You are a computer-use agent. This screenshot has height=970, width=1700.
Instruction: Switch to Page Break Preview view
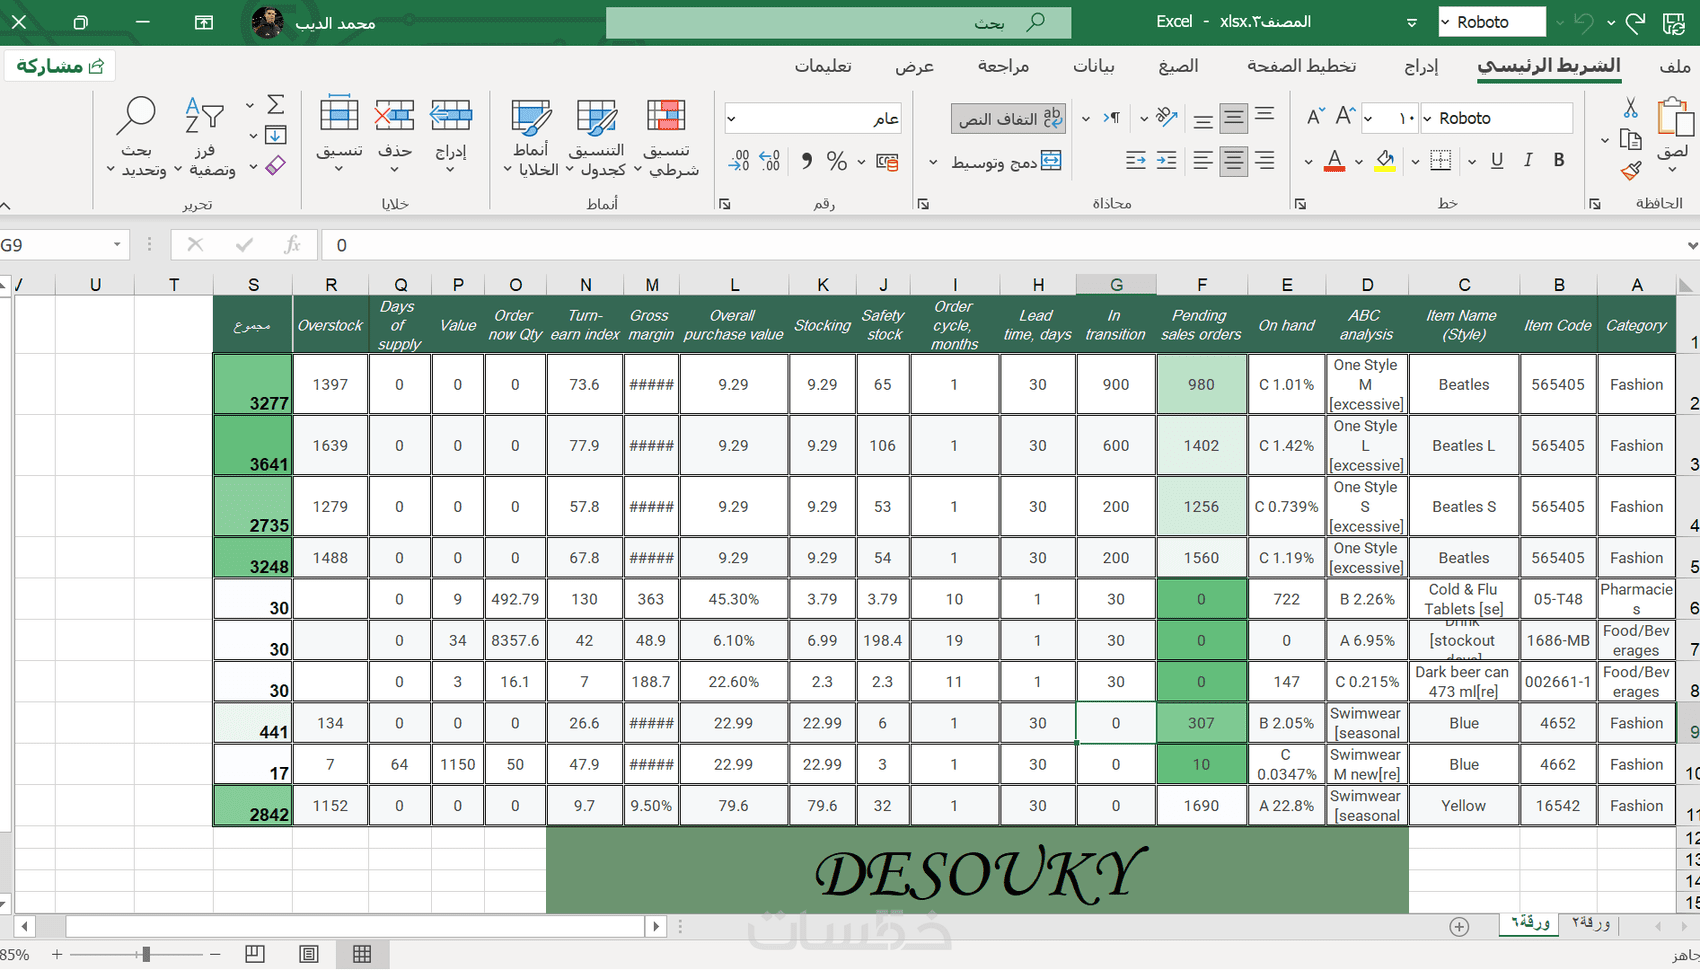pyautogui.click(x=255, y=954)
